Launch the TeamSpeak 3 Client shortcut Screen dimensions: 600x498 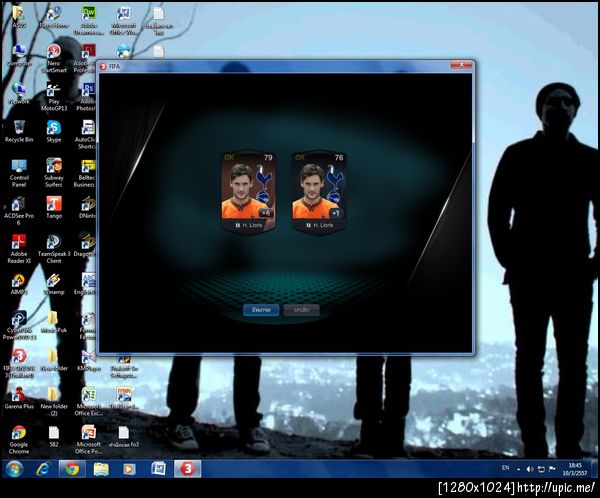[x=54, y=249]
